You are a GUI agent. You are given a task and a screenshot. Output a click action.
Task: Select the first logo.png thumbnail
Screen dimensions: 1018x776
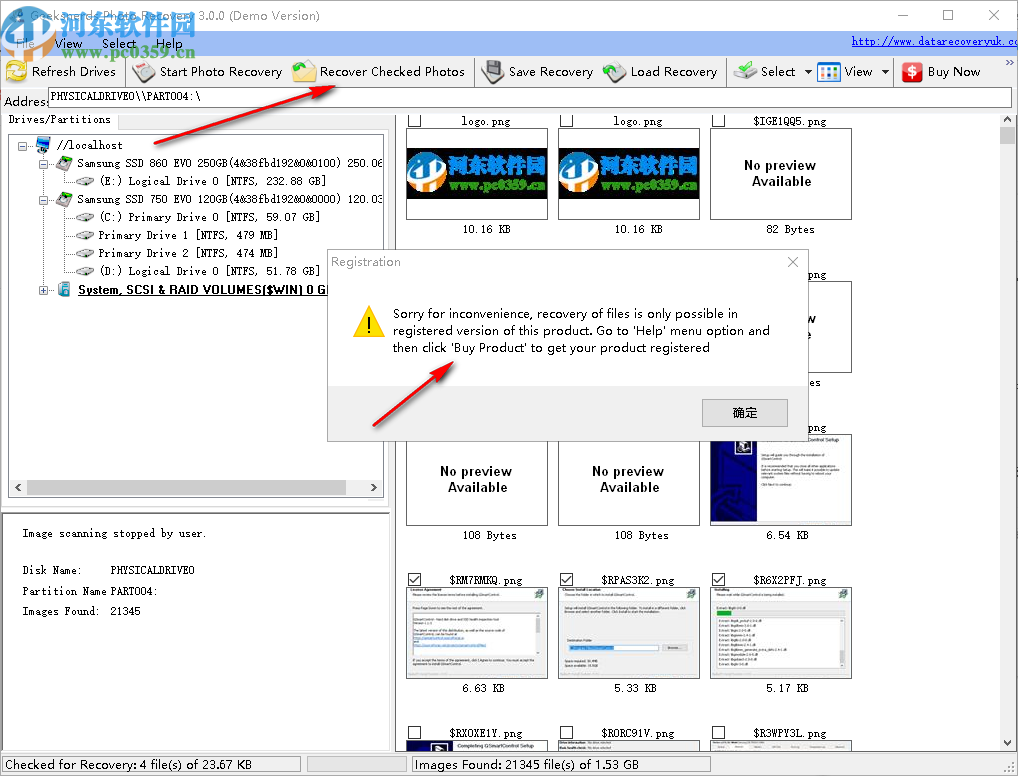pos(477,173)
